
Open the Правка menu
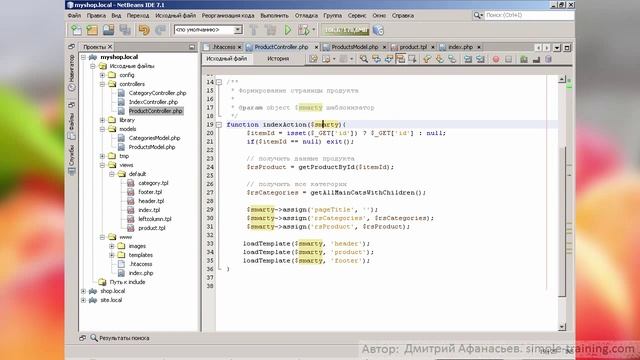click(96, 15)
